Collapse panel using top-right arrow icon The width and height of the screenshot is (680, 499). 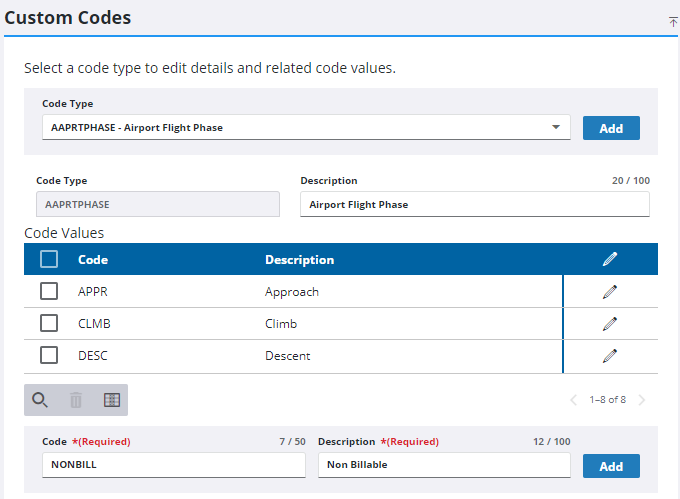[x=673, y=21]
